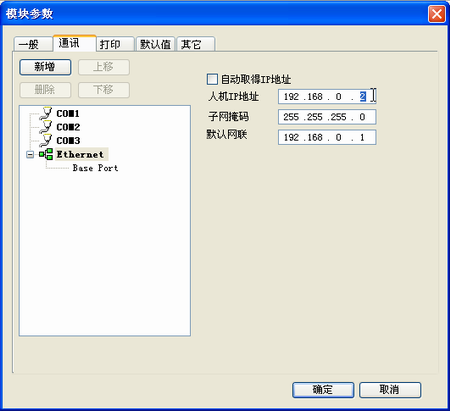The height and width of the screenshot is (411, 450).
Task: Select the Ethernet label in the tree
Action: point(80,154)
